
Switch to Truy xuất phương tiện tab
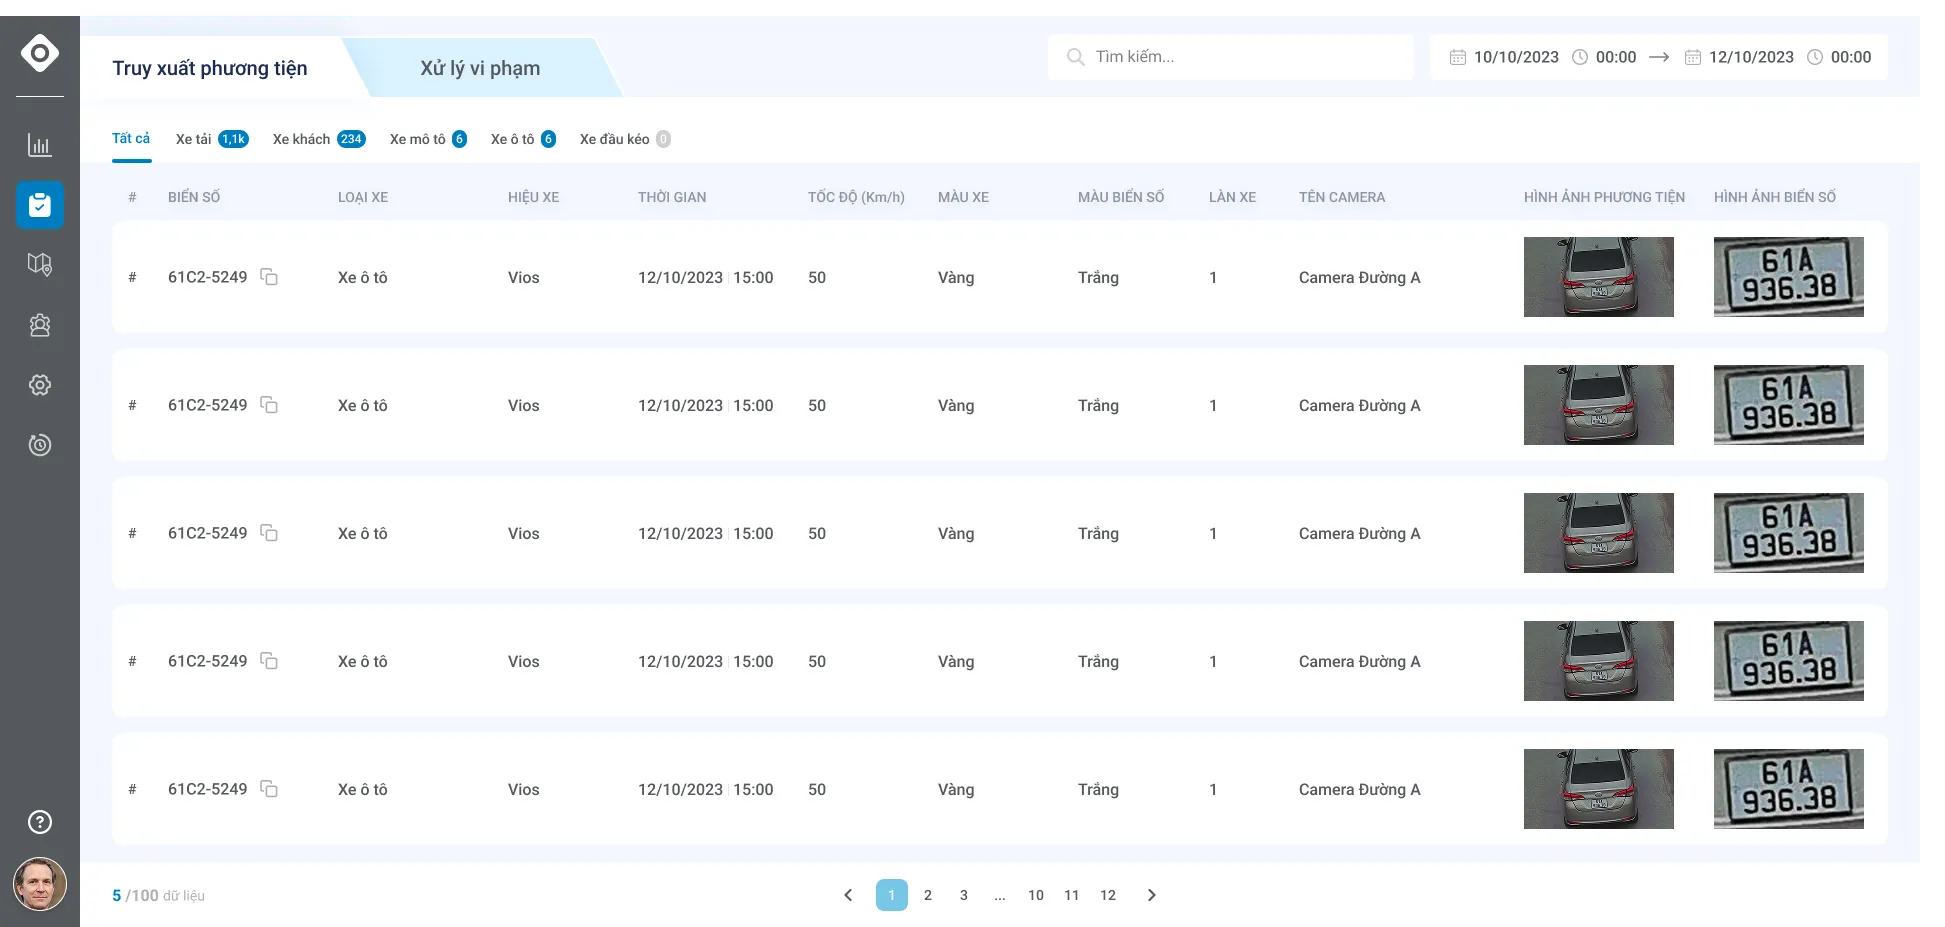[x=210, y=68]
